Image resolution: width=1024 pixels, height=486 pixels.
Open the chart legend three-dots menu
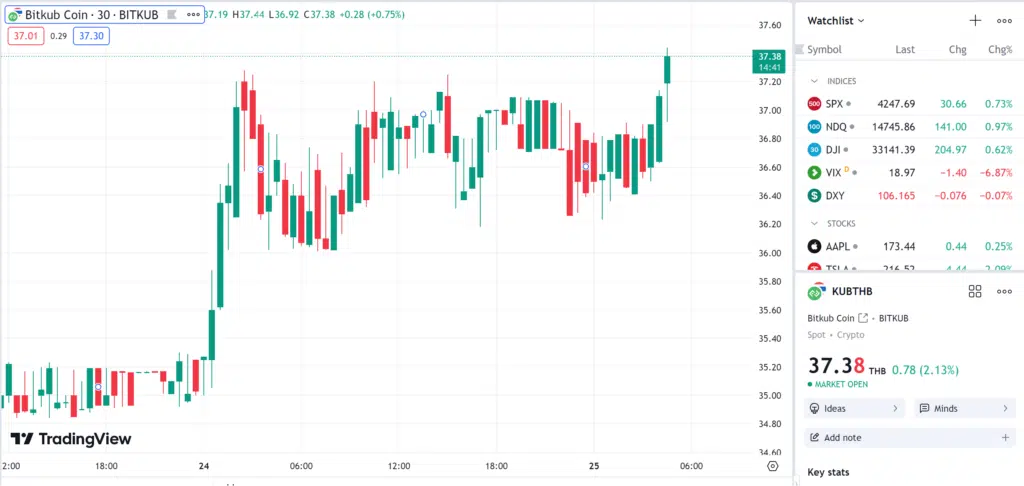tap(193, 14)
